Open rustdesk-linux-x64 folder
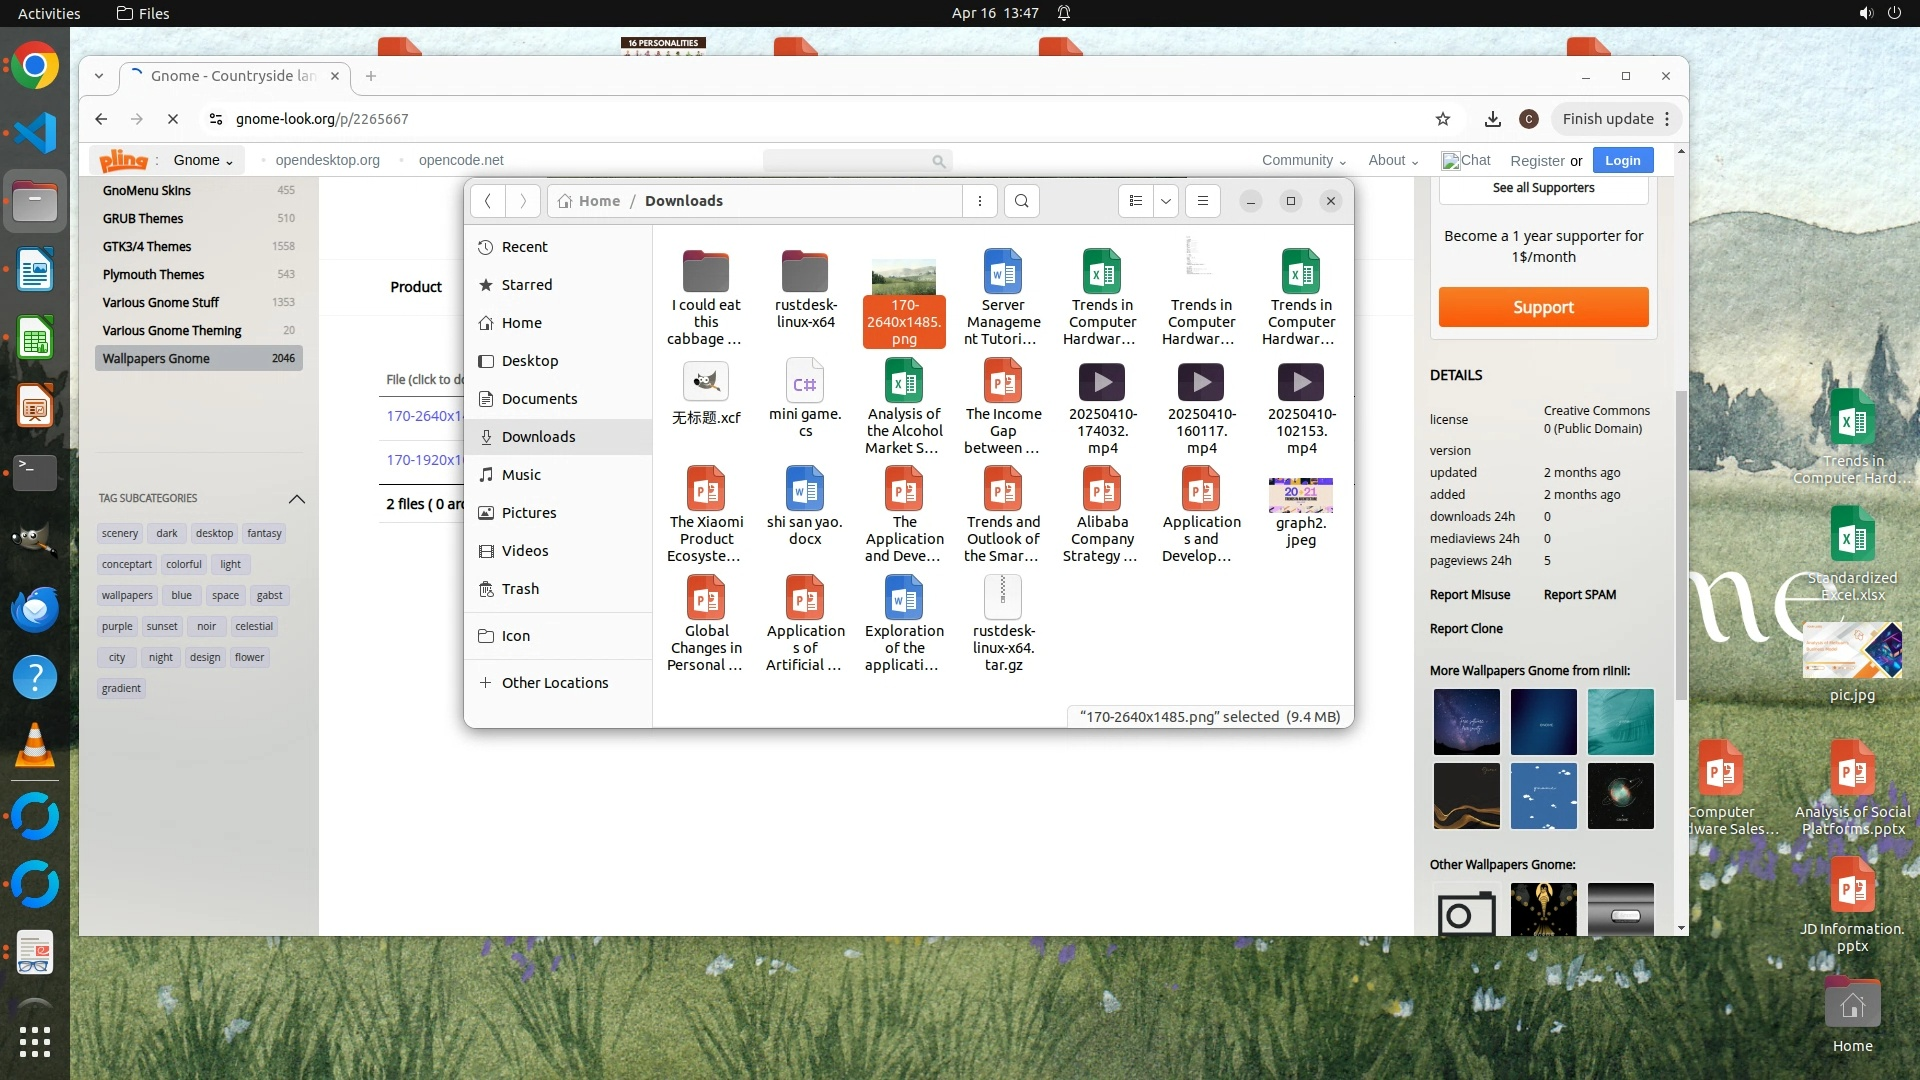The width and height of the screenshot is (1920, 1080). pos(805,272)
